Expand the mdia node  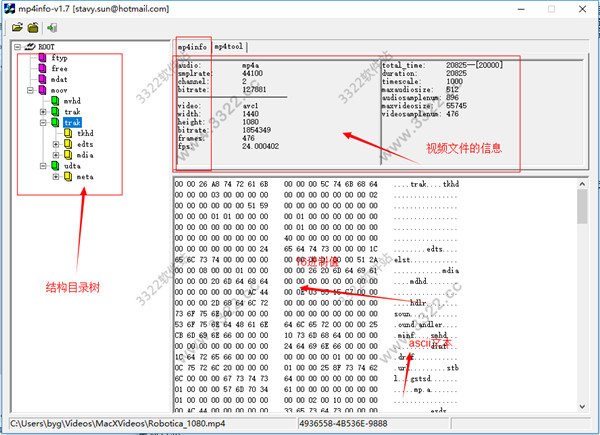56,155
